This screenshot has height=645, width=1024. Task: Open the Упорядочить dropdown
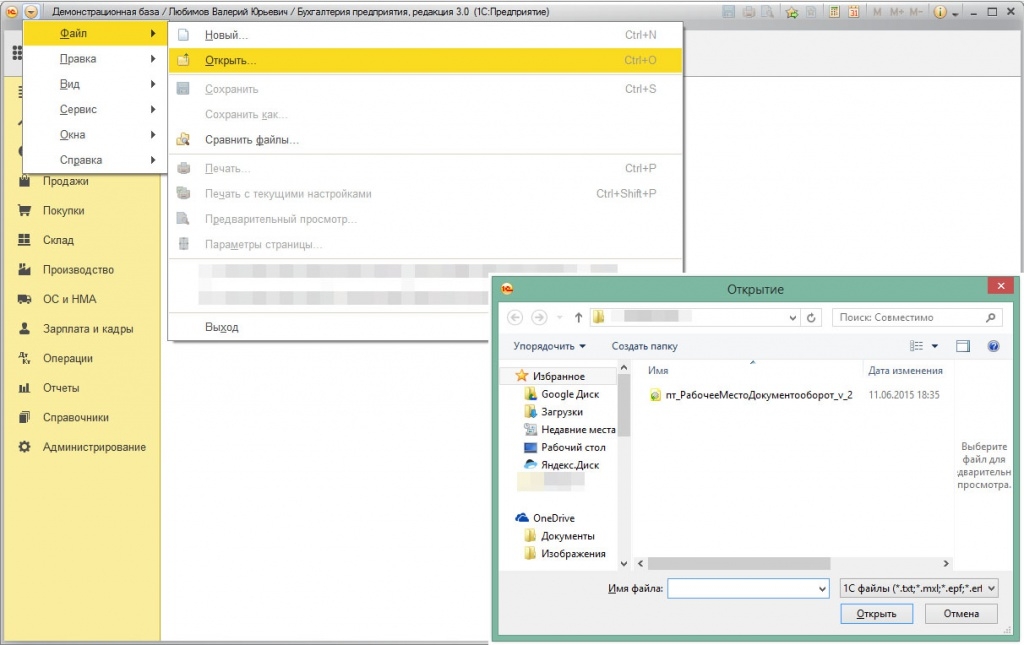(549, 346)
